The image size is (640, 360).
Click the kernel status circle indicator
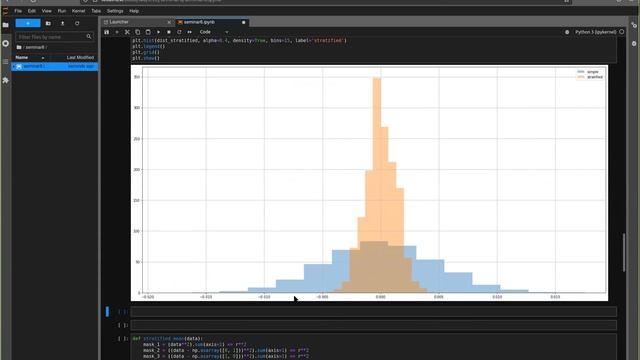coord(622,32)
